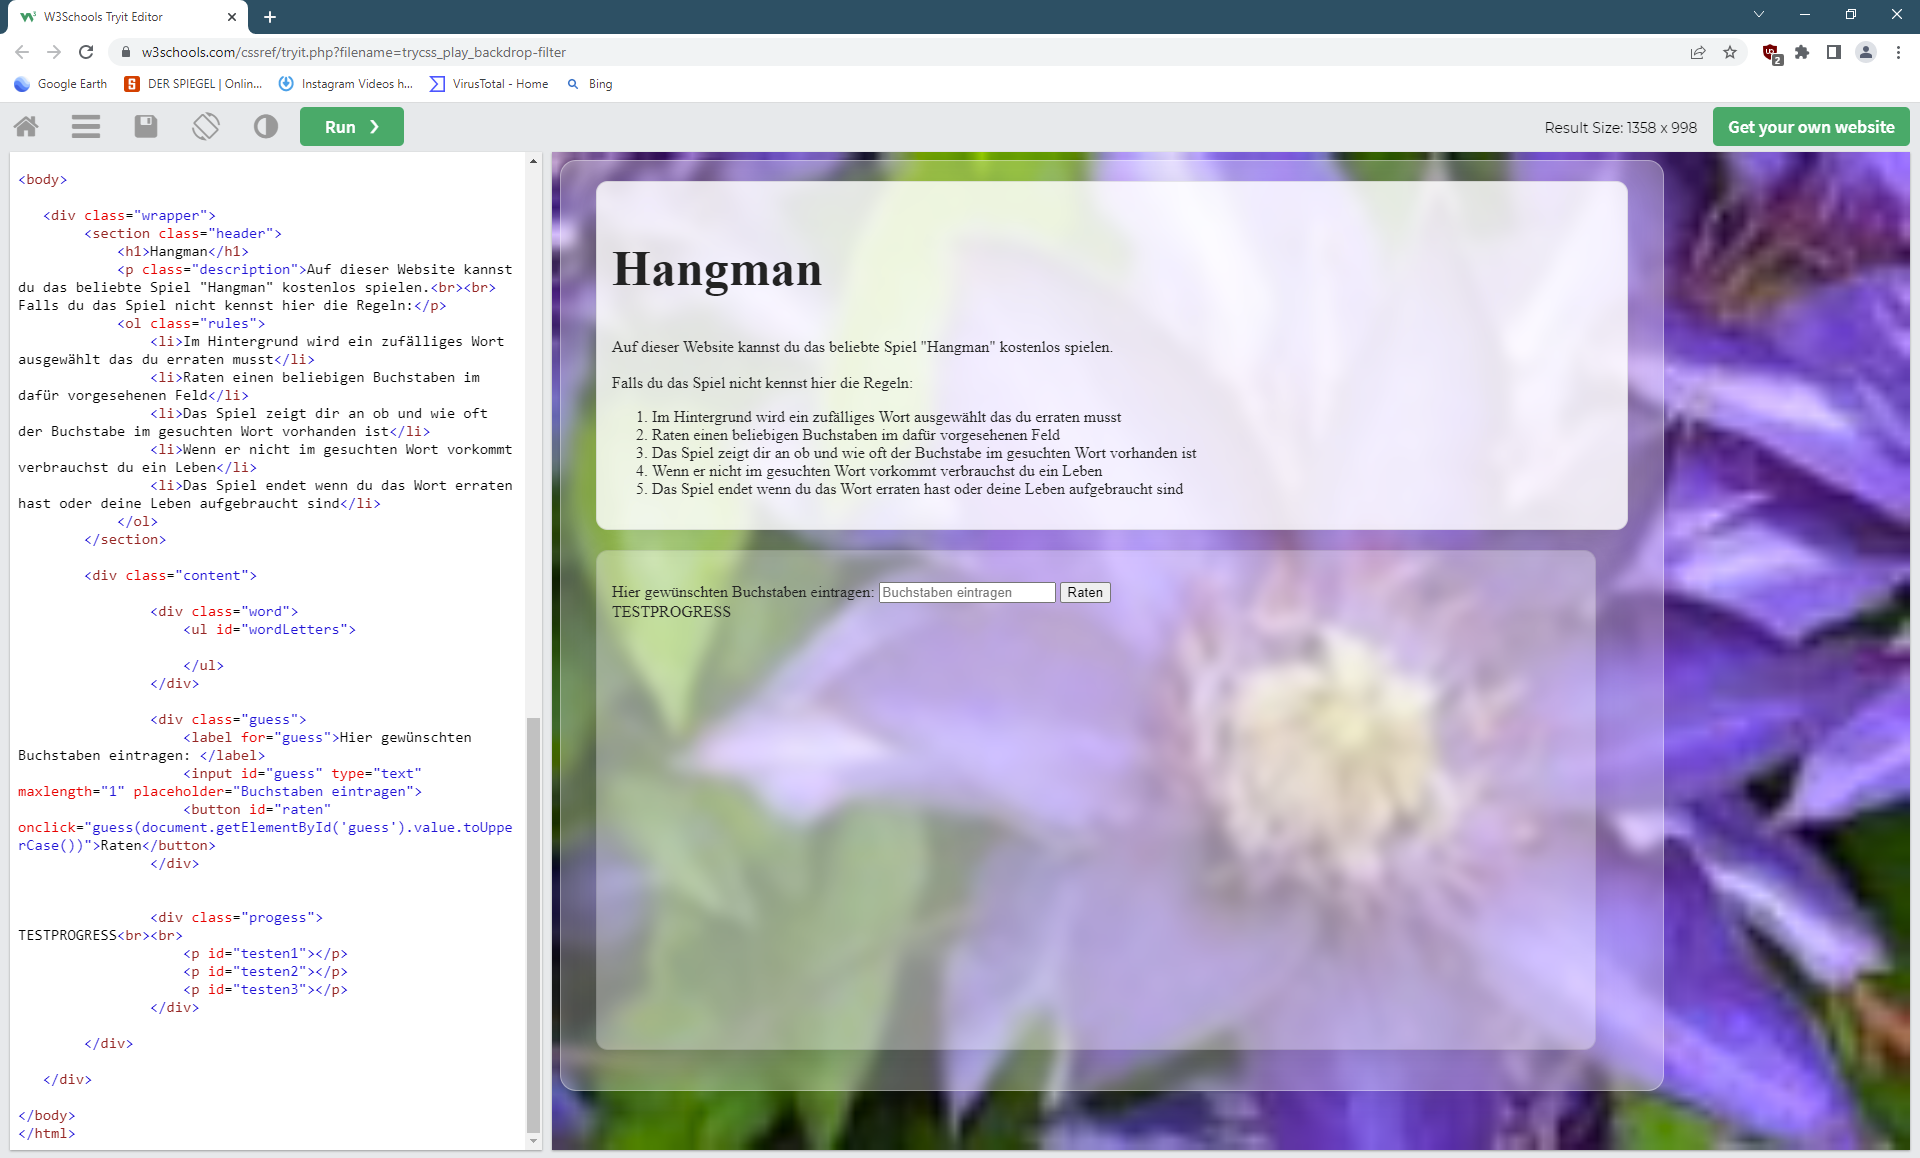
Task: Toggle dark mode contrast icon
Action: (266, 126)
